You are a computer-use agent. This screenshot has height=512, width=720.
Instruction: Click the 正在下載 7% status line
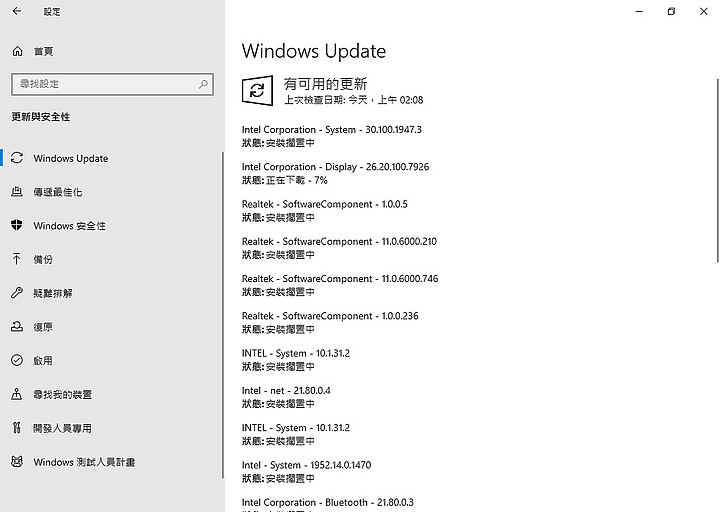coord(285,180)
